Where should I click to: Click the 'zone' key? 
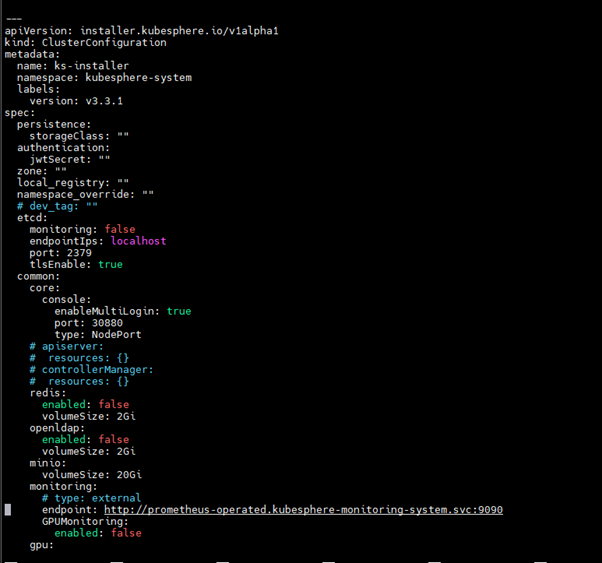point(32,171)
